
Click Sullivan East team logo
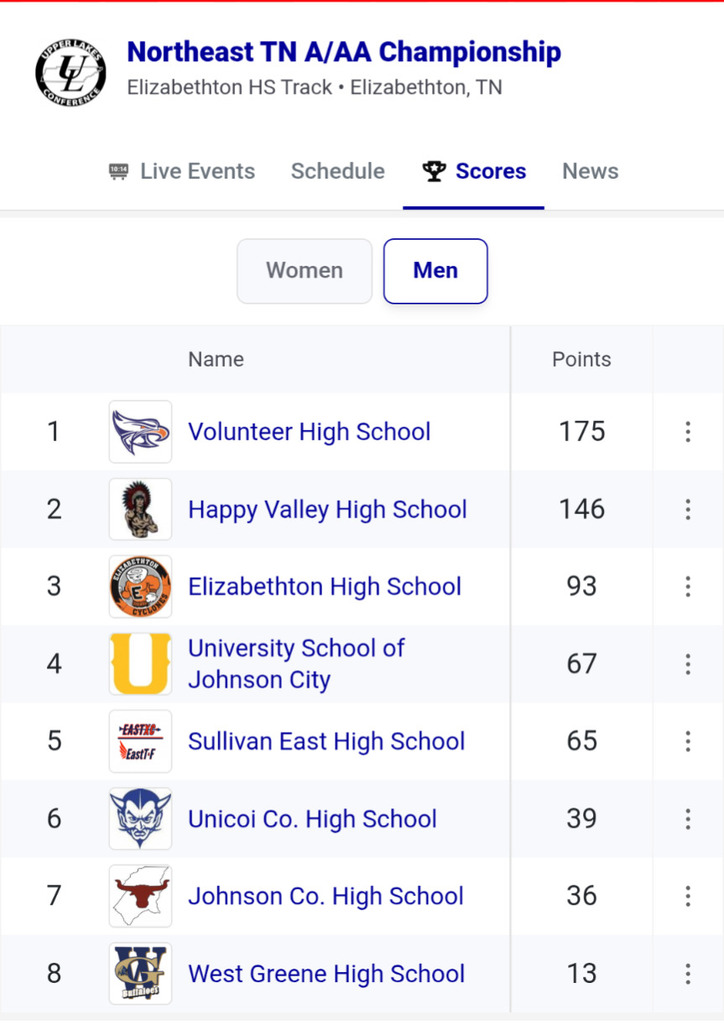(x=140, y=741)
